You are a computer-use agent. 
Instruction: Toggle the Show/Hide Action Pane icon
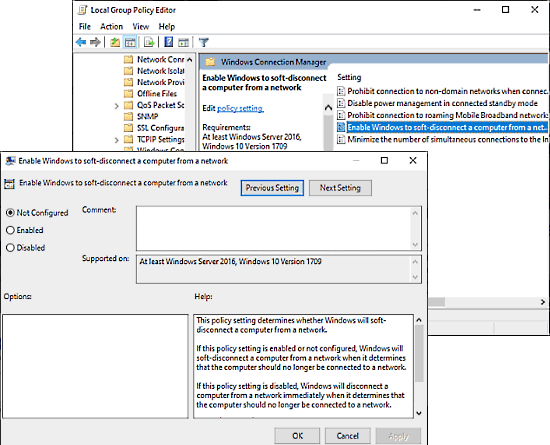(183, 42)
